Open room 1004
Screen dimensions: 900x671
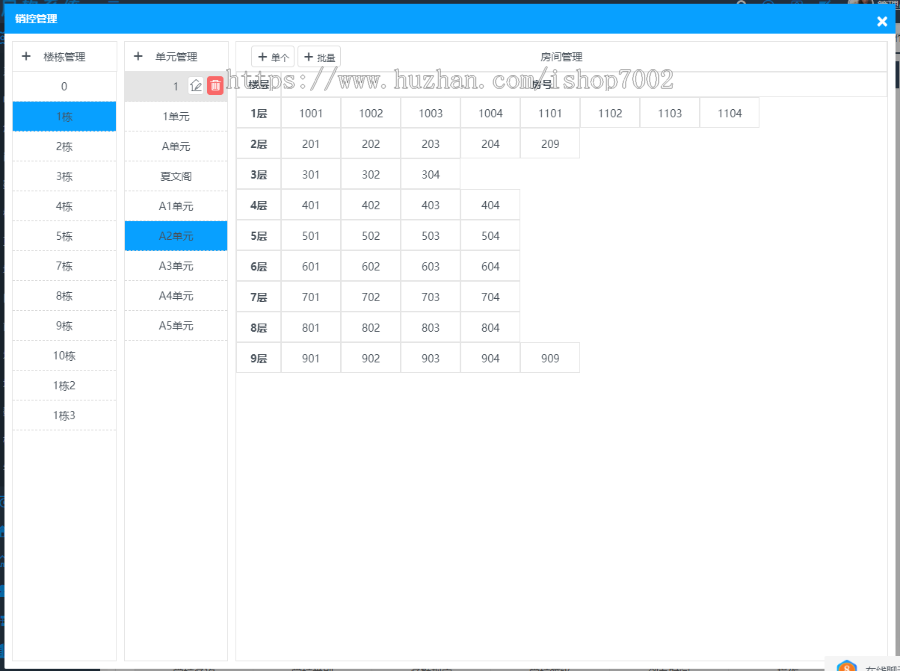[x=490, y=113]
